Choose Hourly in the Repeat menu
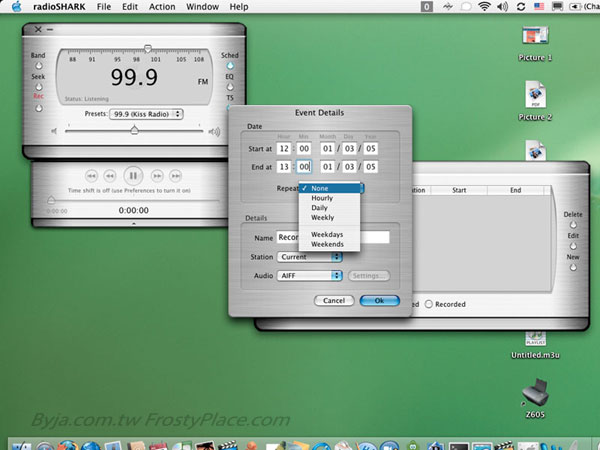This screenshot has height=450, width=600. pyautogui.click(x=329, y=198)
